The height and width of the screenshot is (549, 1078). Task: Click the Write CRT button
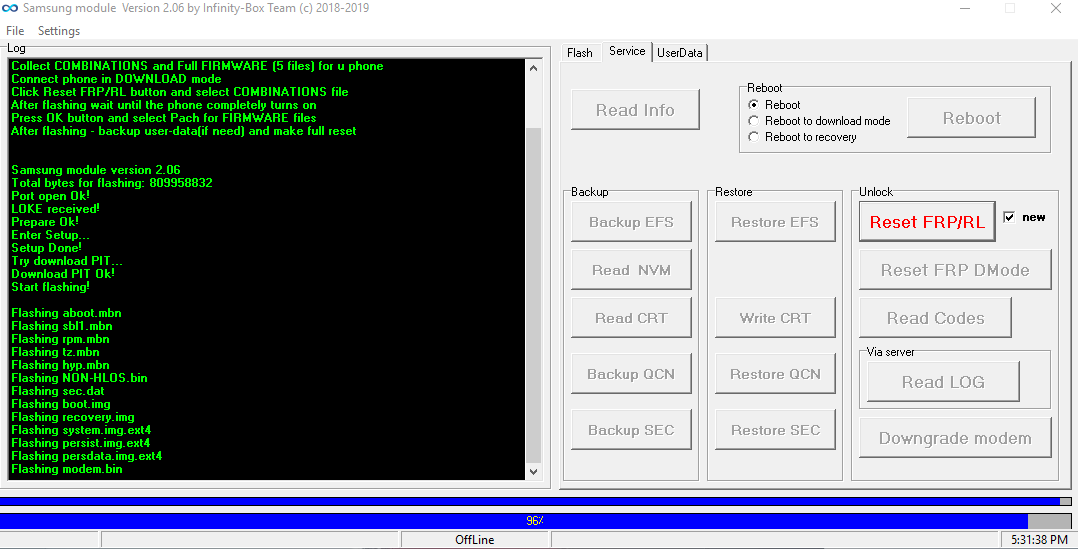[775, 318]
